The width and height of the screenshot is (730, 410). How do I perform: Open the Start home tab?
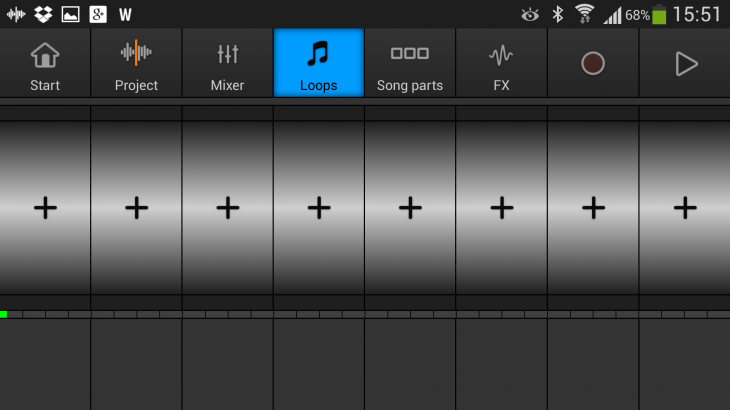pos(45,63)
